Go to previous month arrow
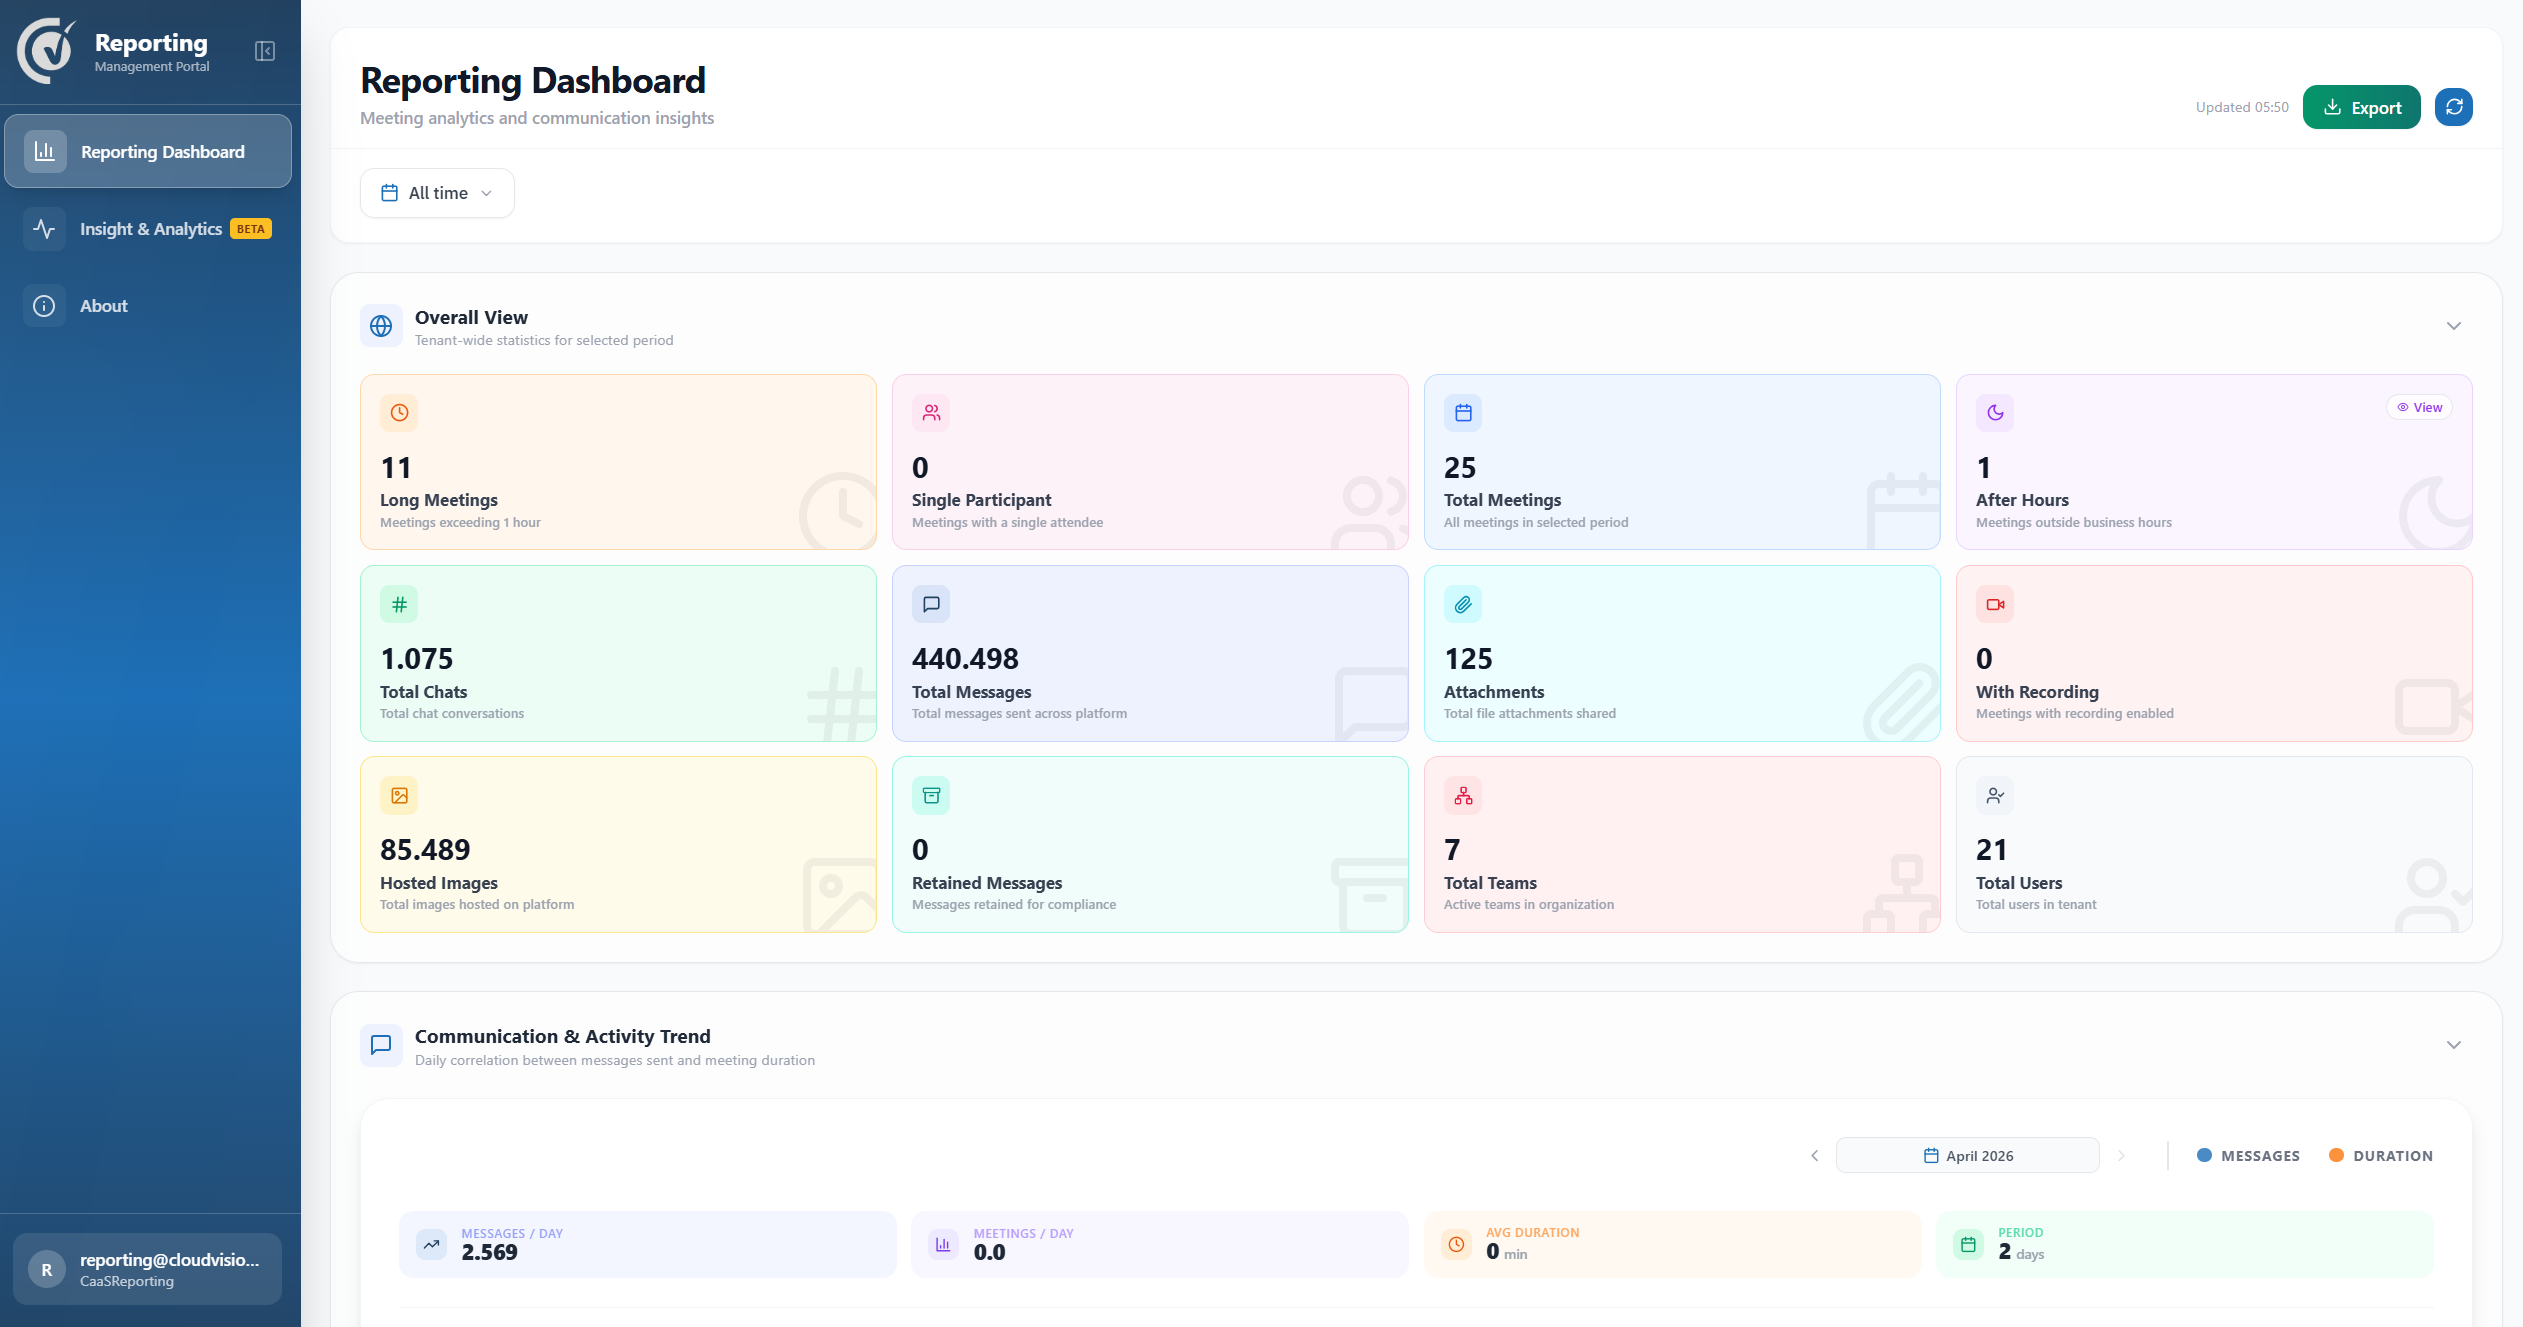This screenshot has height=1327, width=2523. 1814,1156
